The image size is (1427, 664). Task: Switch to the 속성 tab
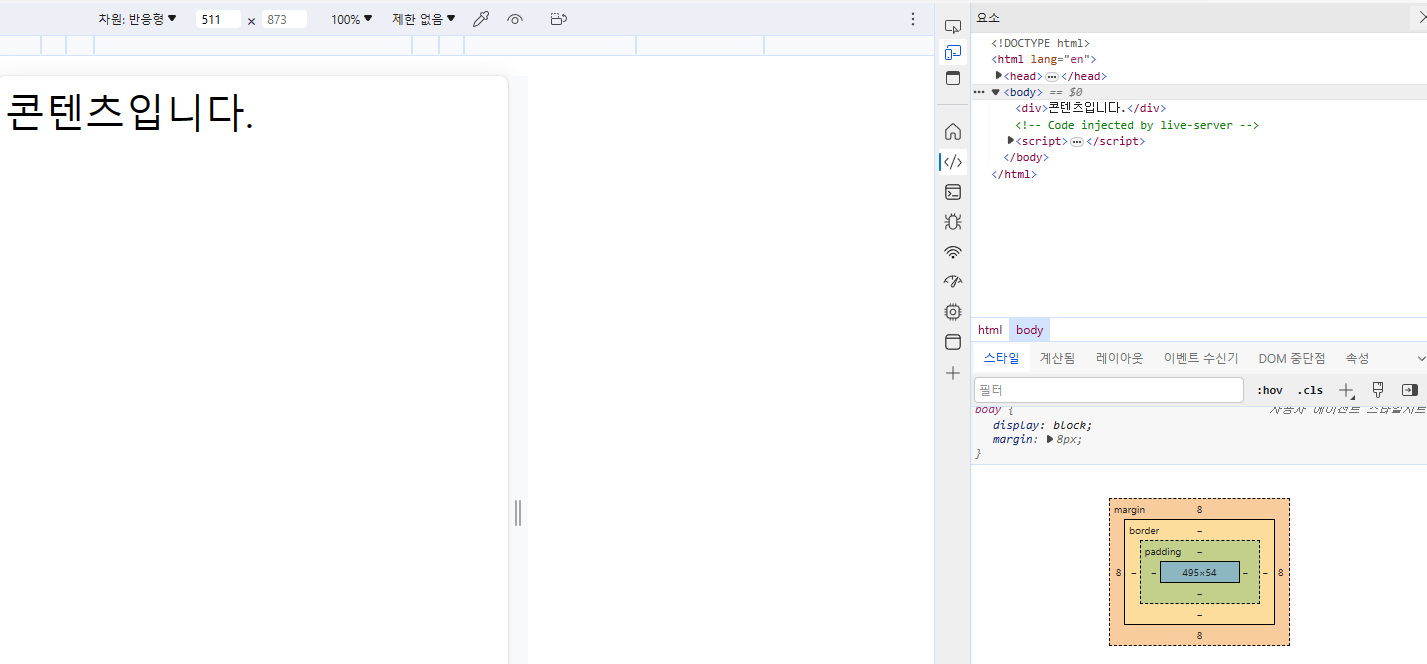(1357, 358)
